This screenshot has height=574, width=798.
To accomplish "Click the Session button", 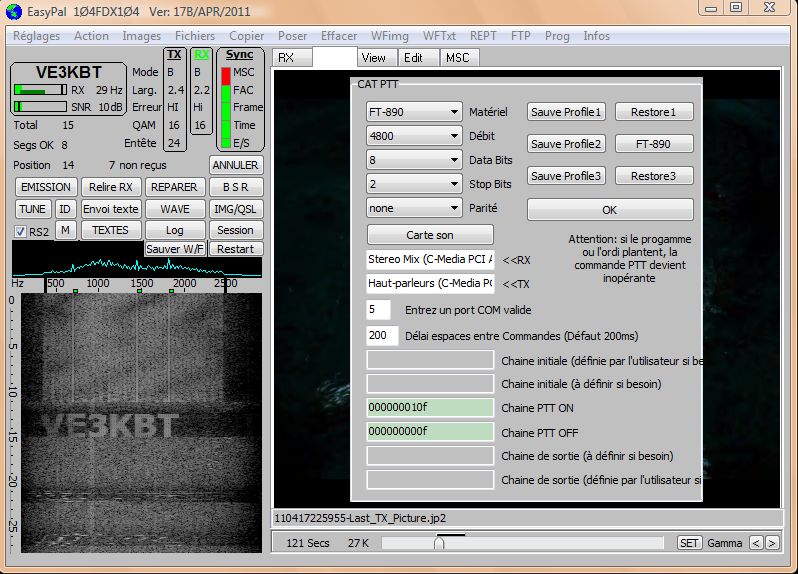I will pos(236,230).
